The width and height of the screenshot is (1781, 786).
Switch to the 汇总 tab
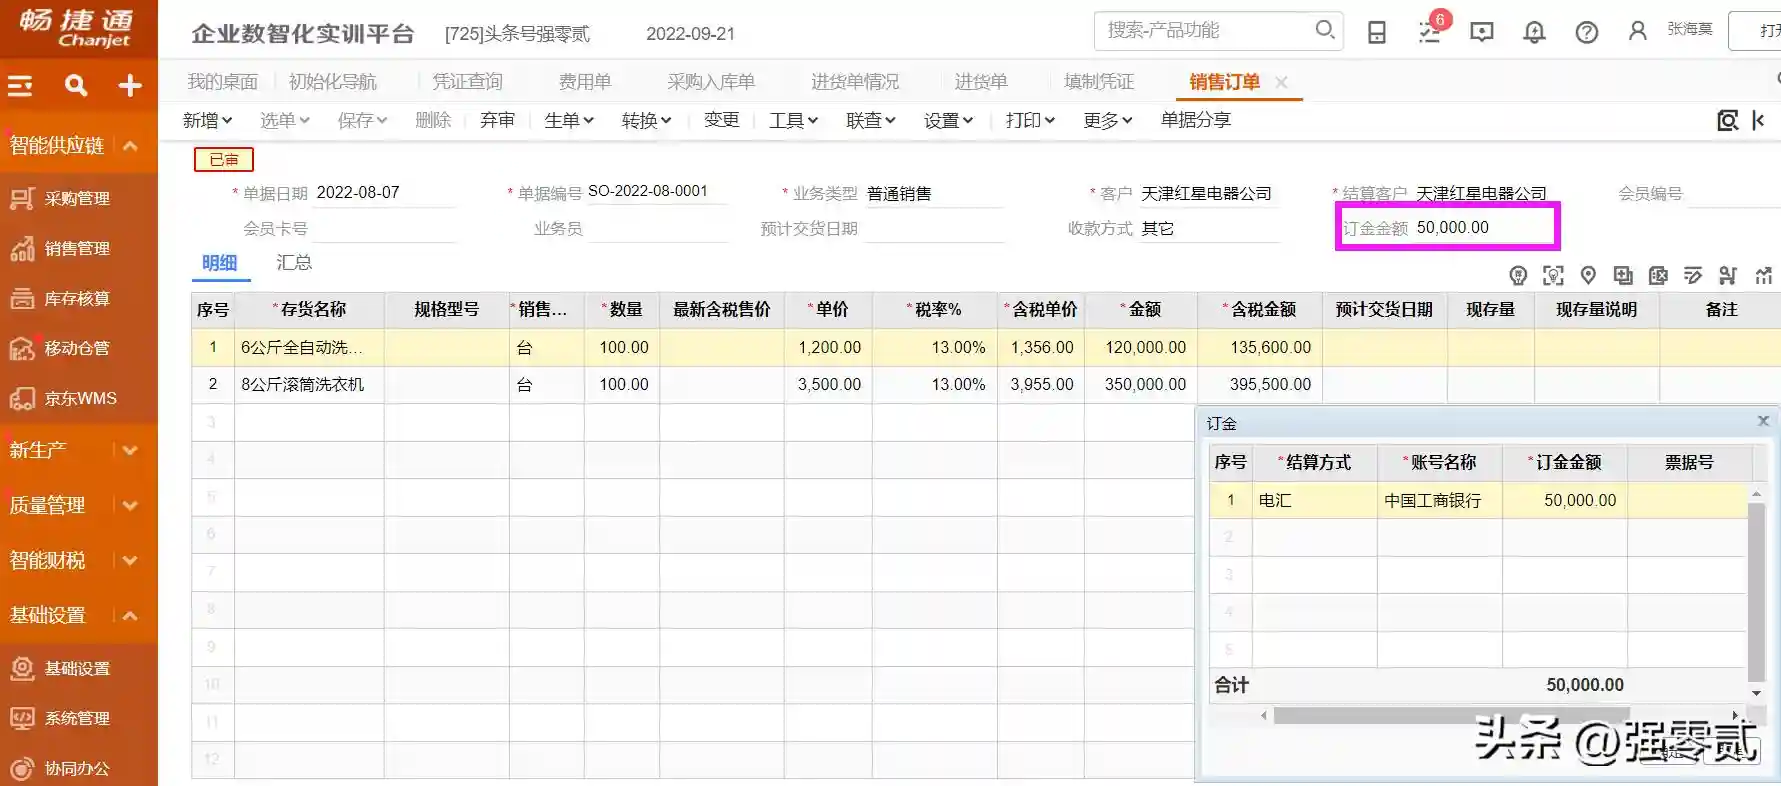point(294,263)
